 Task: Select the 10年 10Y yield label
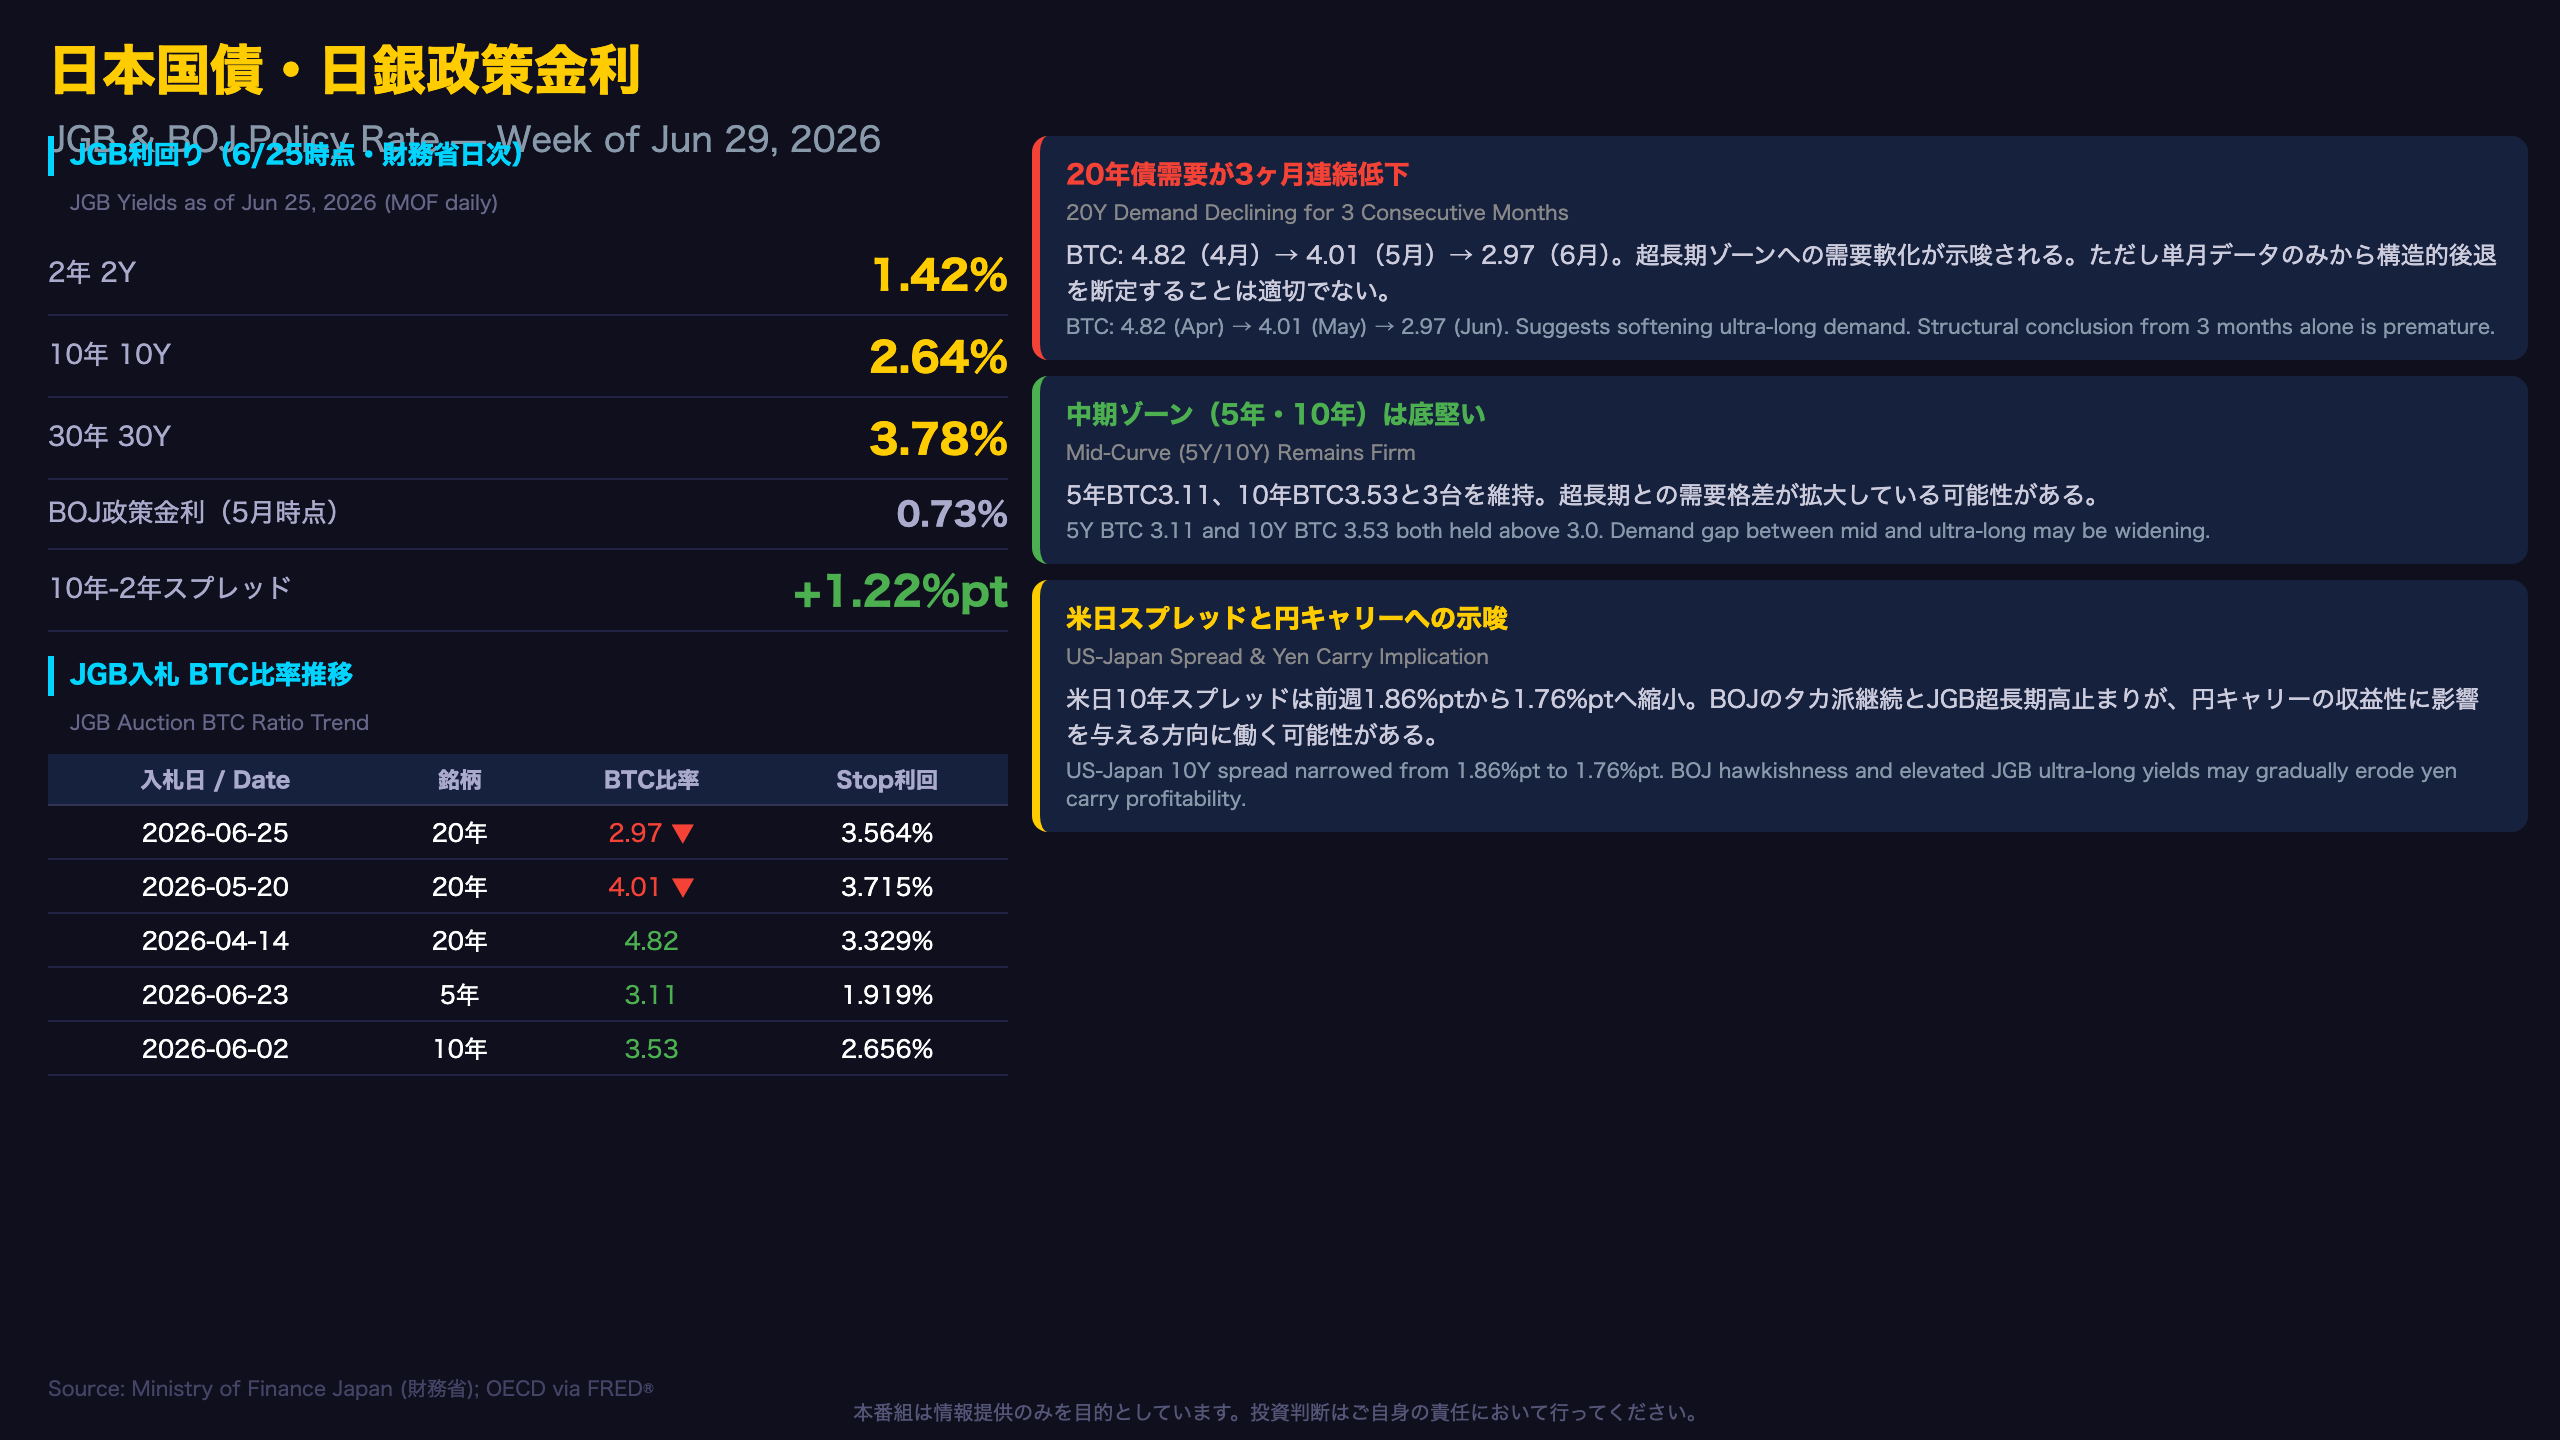(x=110, y=354)
